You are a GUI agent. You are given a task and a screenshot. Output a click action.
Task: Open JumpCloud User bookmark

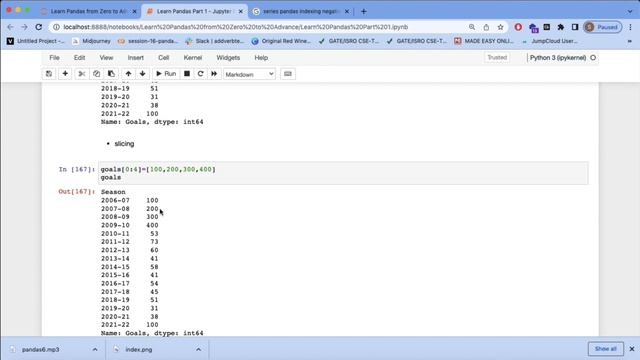(549, 41)
